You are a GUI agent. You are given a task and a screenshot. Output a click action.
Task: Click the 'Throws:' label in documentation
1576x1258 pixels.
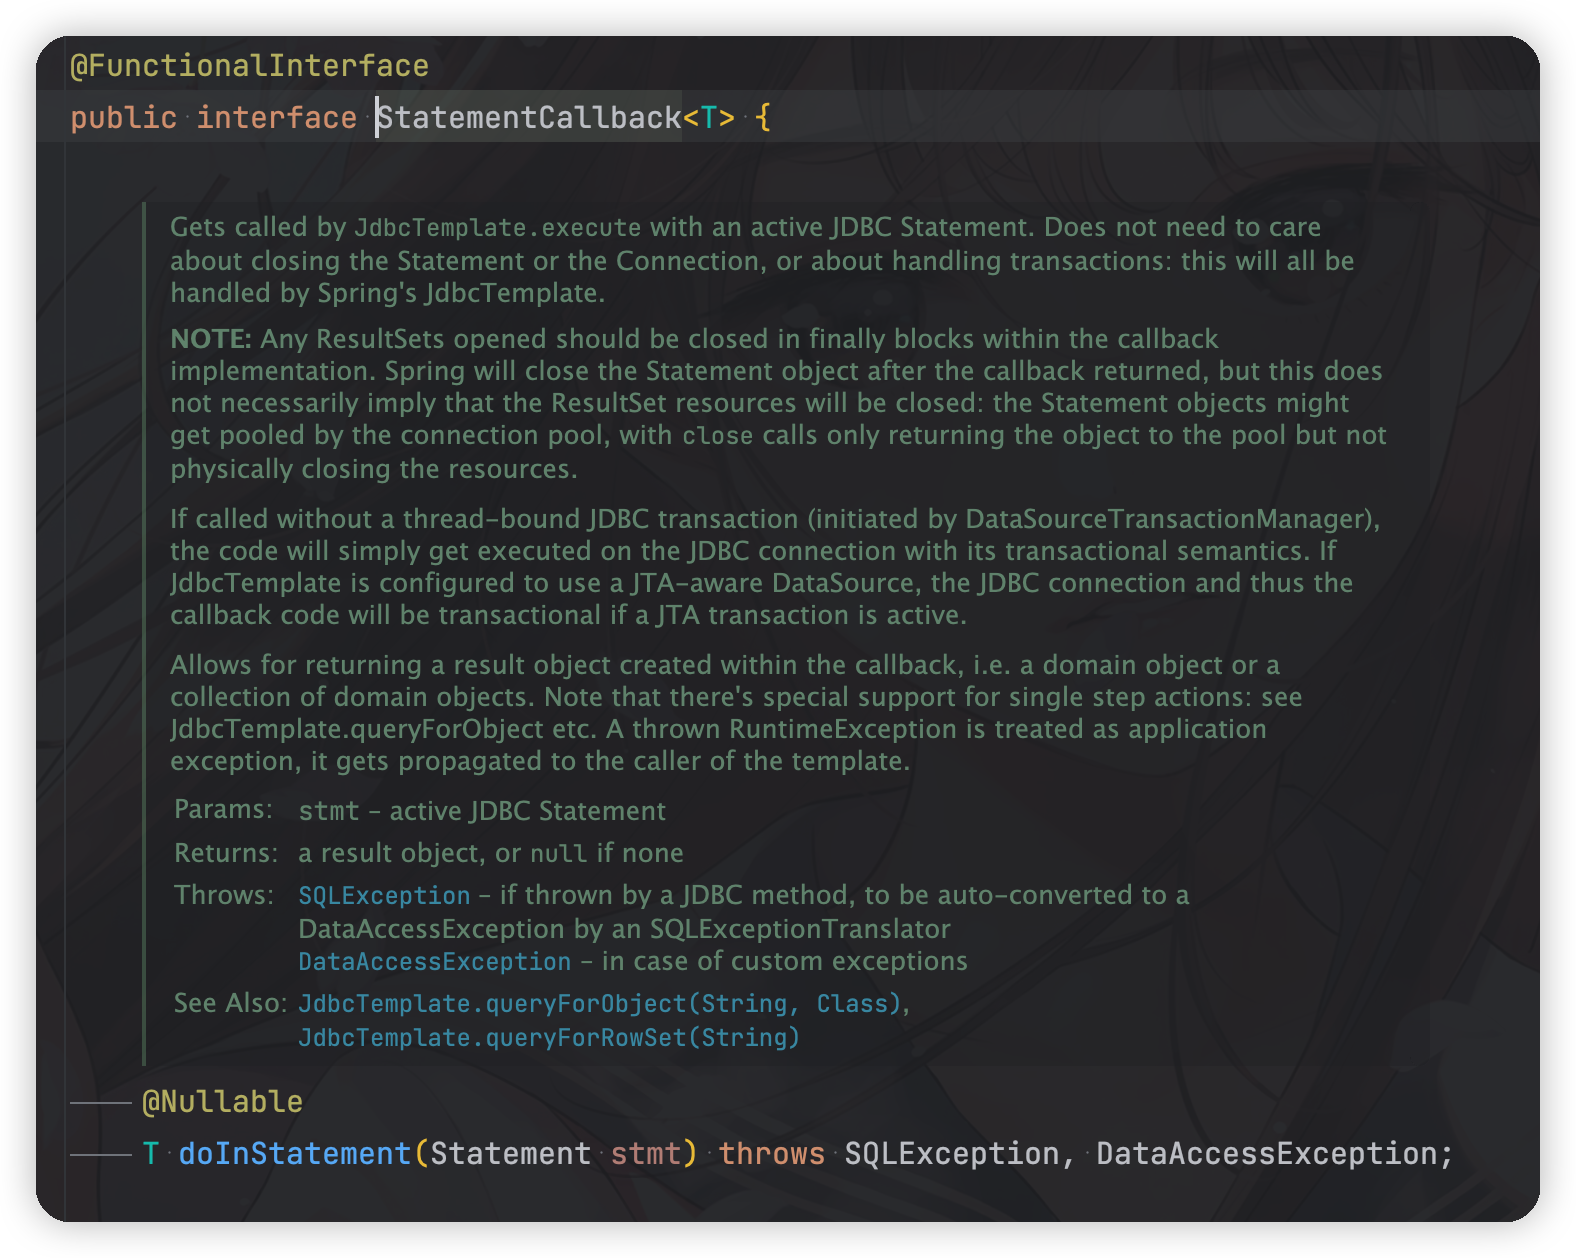(x=224, y=895)
